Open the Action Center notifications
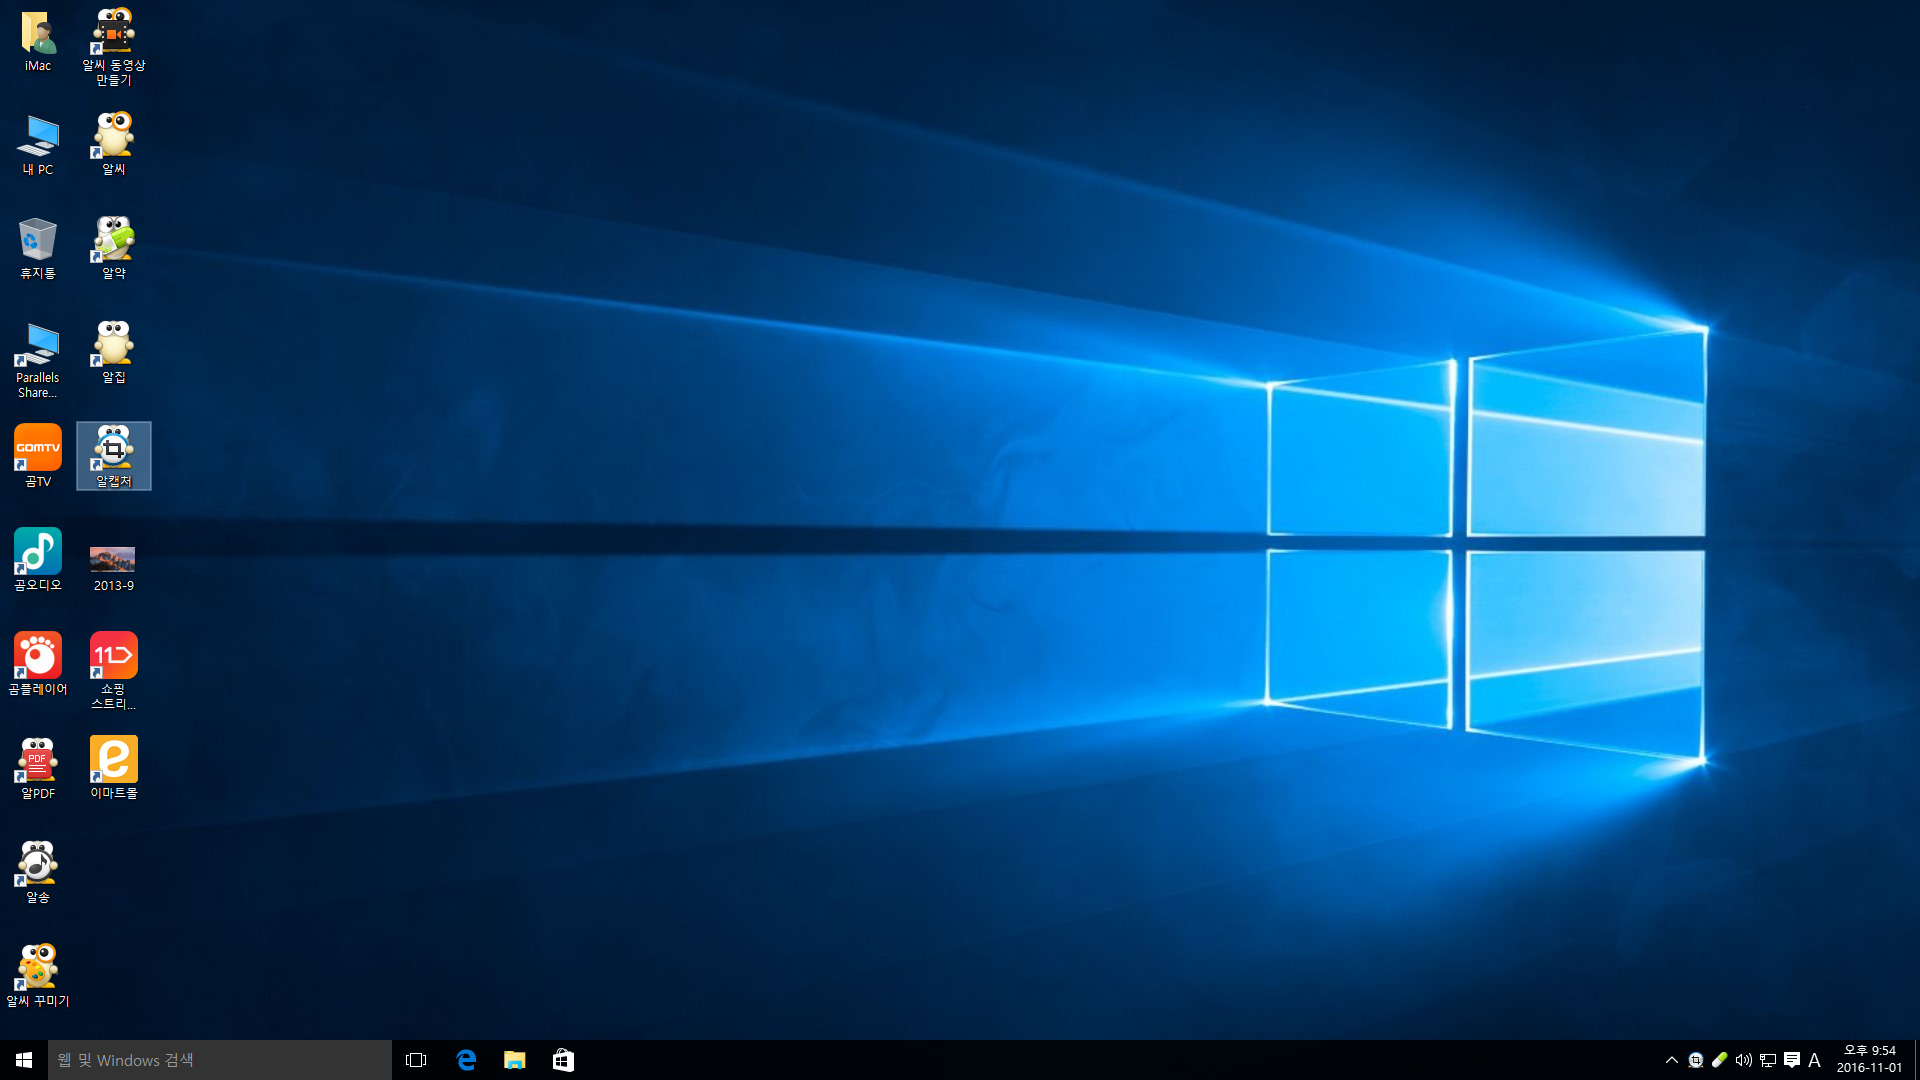Image resolution: width=1920 pixels, height=1080 pixels. 1791,1060
